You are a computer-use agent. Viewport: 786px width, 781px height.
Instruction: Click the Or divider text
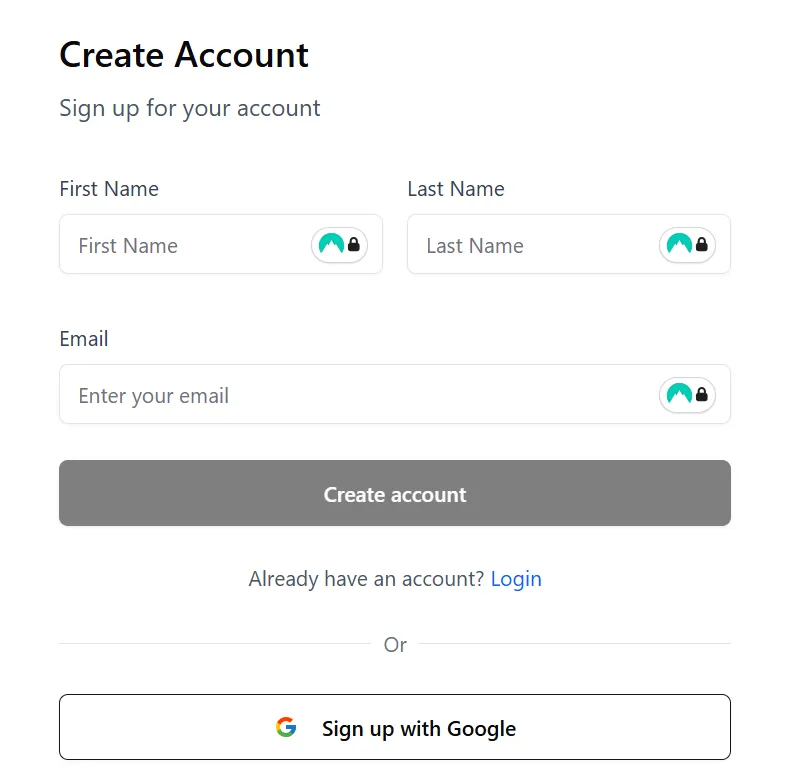tap(395, 645)
